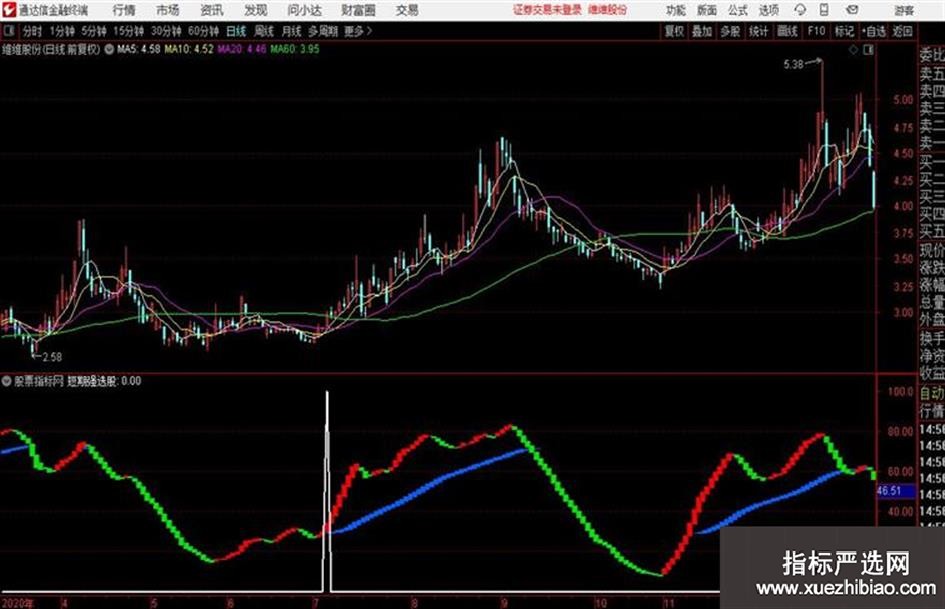The image size is (945, 609).
Task: Switch to the 分时 period tab
Action: (33, 31)
